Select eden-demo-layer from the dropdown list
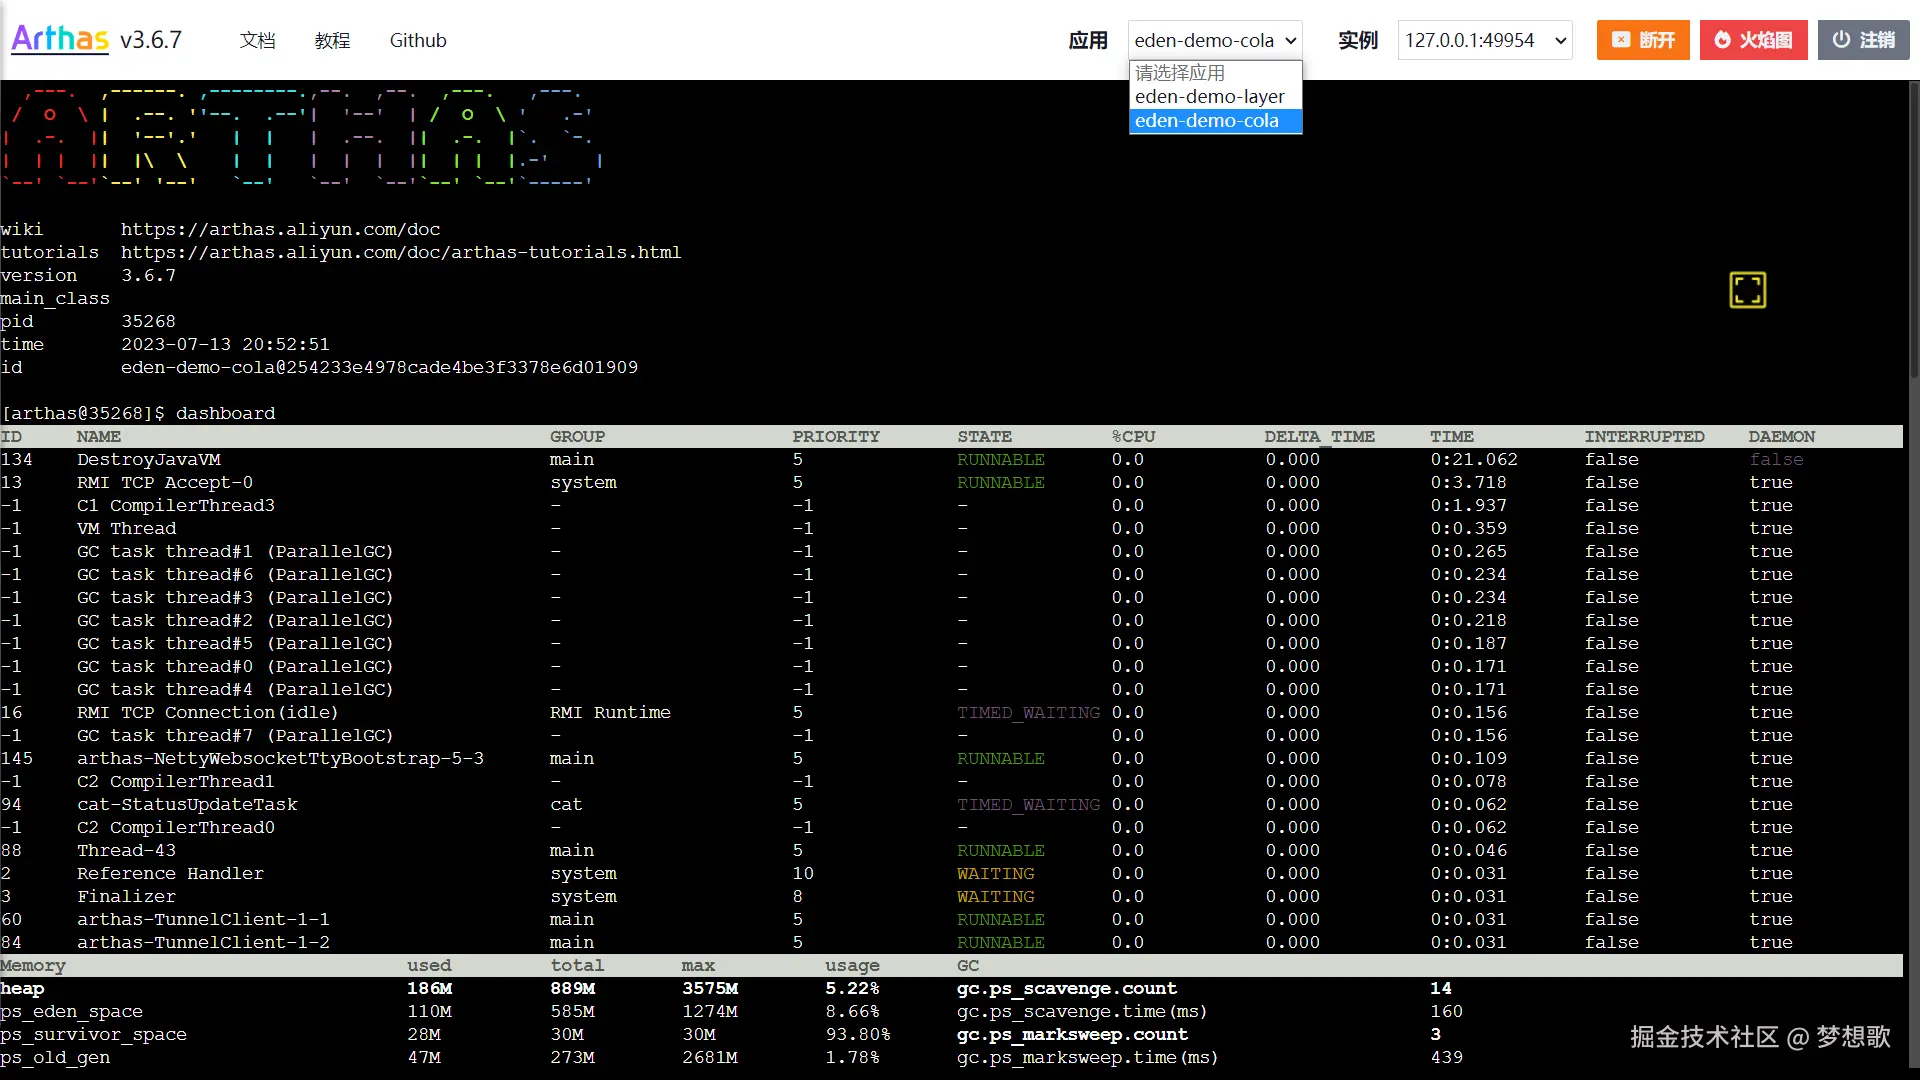Screen dimensions: 1920x1080 [1209, 97]
